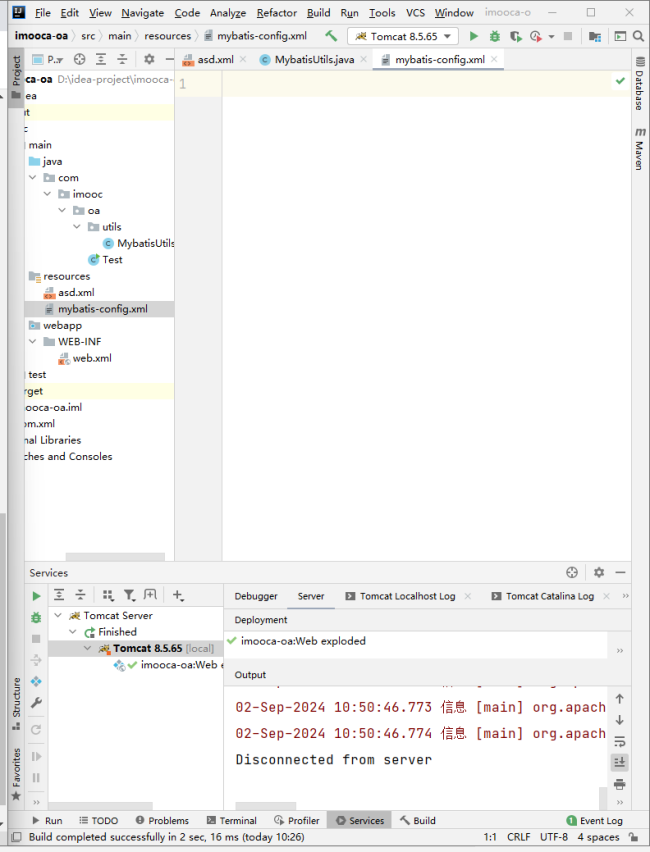This screenshot has height=852, width=650.
Task: Click Add Service plus icon
Action: point(178,595)
